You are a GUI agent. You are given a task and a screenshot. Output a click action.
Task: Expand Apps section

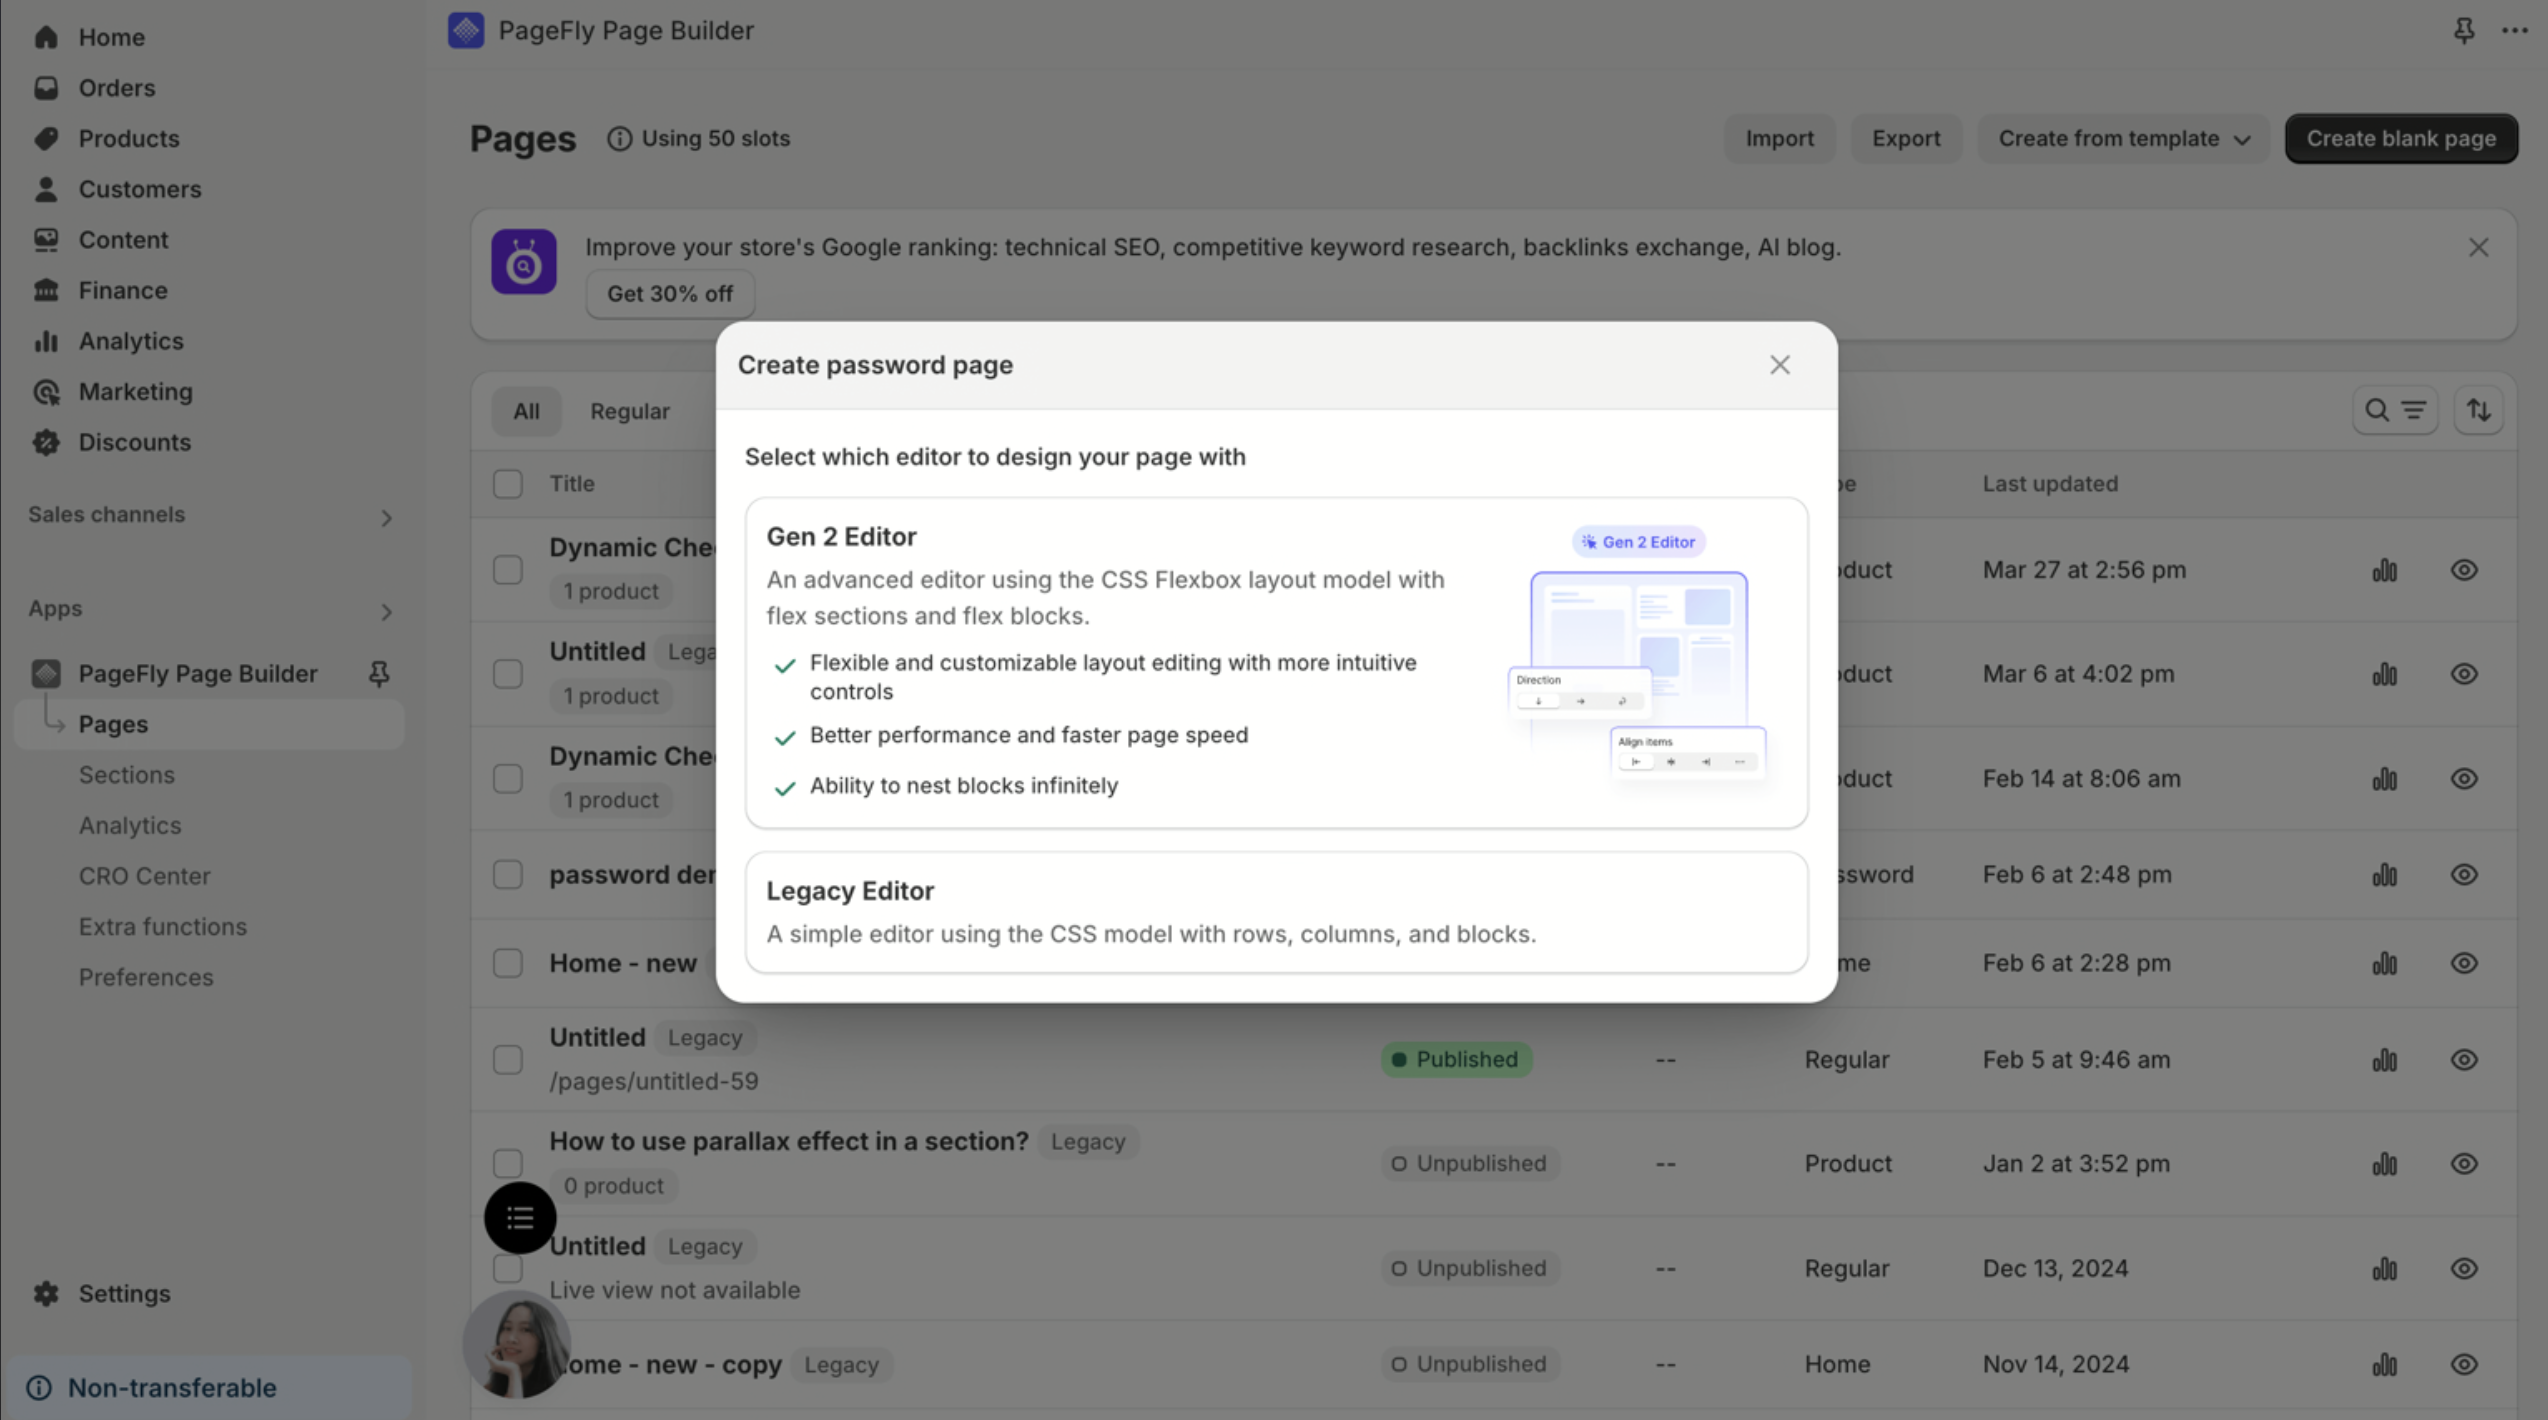point(386,611)
